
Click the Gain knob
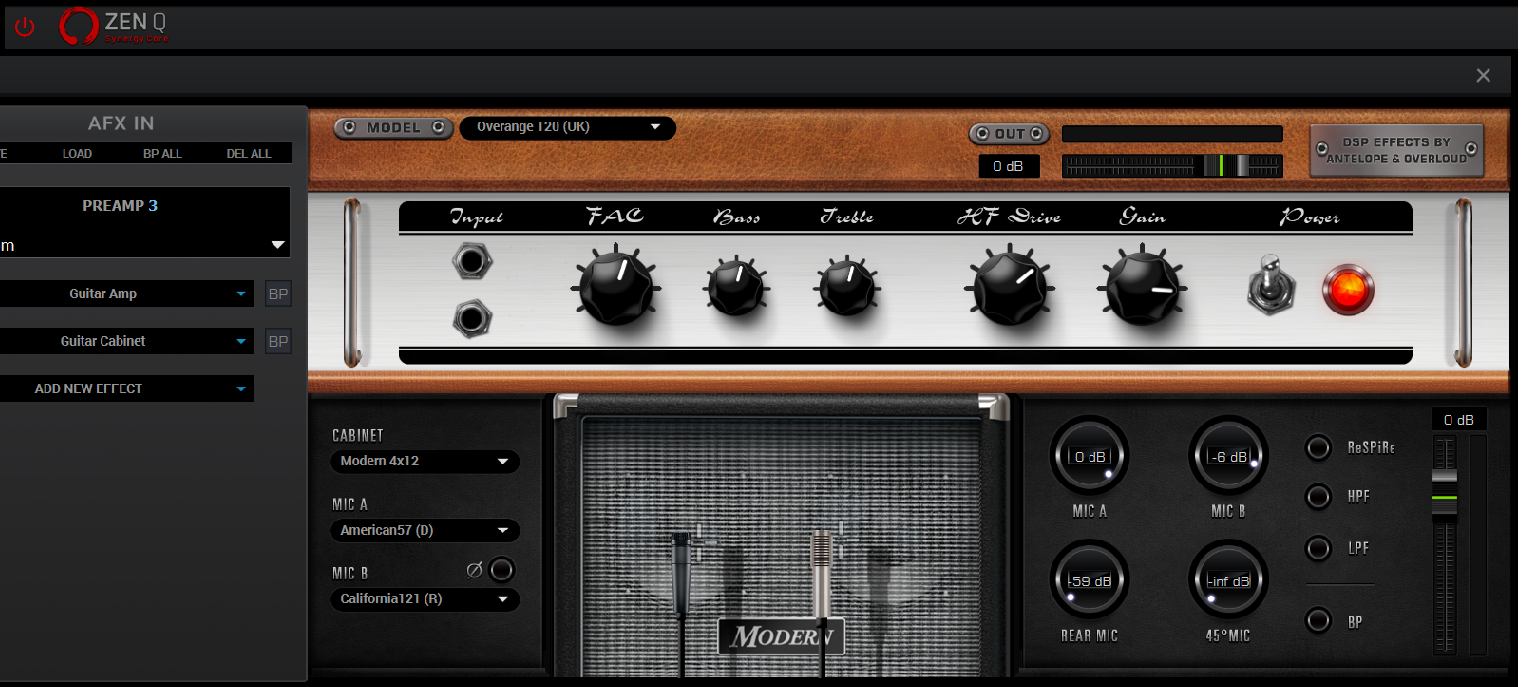point(1143,287)
